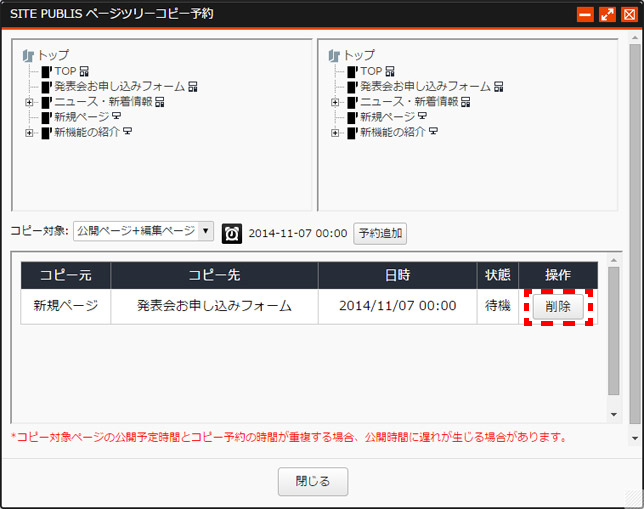This screenshot has height=509, width=644.
Task: Delete the 新規ページ reservation with 削除
Action: (x=558, y=306)
